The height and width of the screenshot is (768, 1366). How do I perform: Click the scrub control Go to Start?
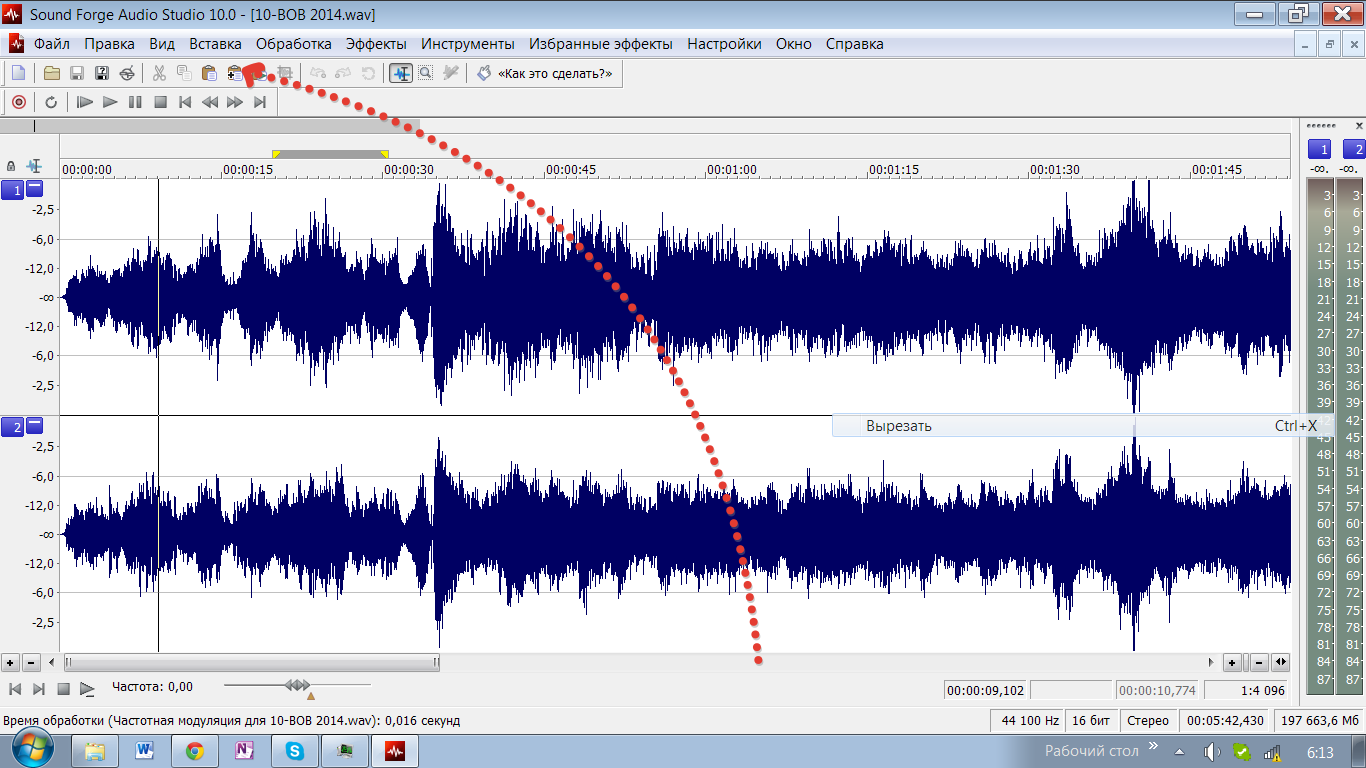(15, 689)
